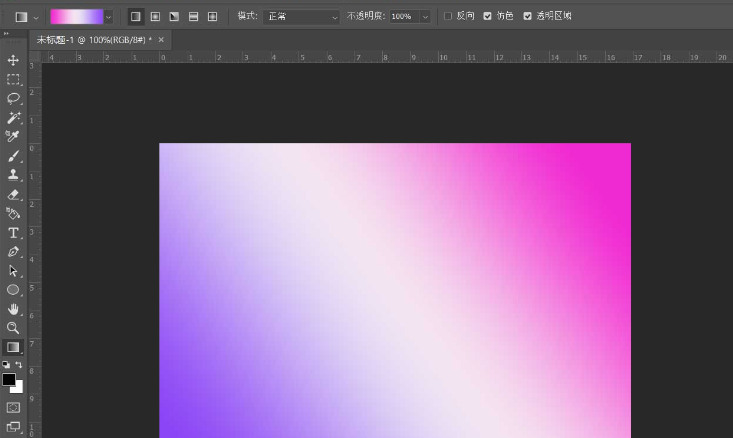This screenshot has height=438, width=733.
Task: Reset to default foreground and background colors
Action: [x=6, y=364]
